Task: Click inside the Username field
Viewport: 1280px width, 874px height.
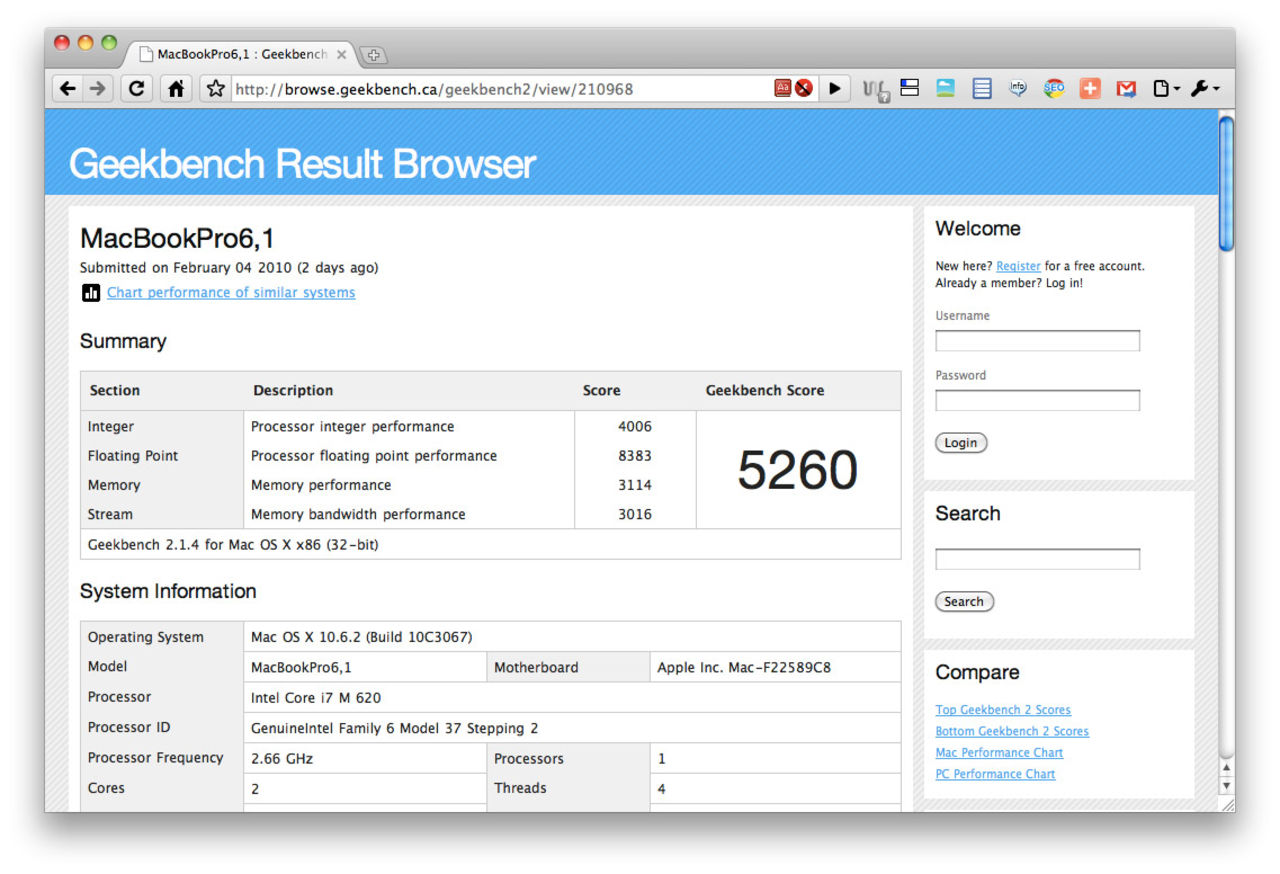Action: coord(1037,341)
